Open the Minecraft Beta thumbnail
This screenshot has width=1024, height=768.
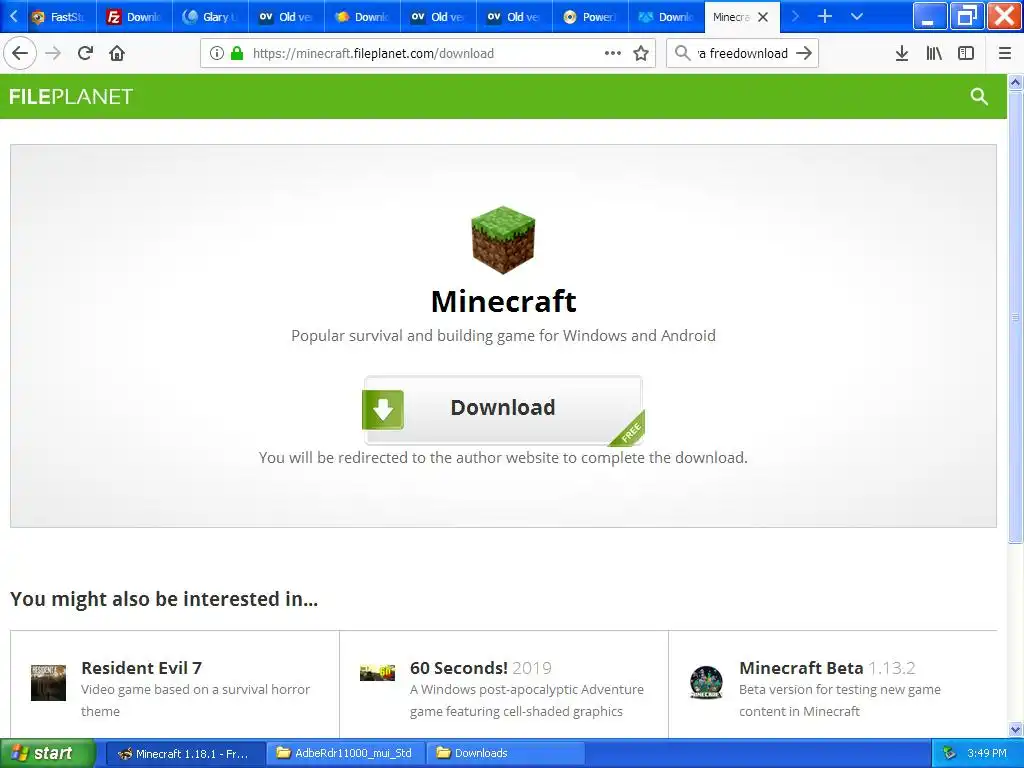pyautogui.click(x=706, y=682)
